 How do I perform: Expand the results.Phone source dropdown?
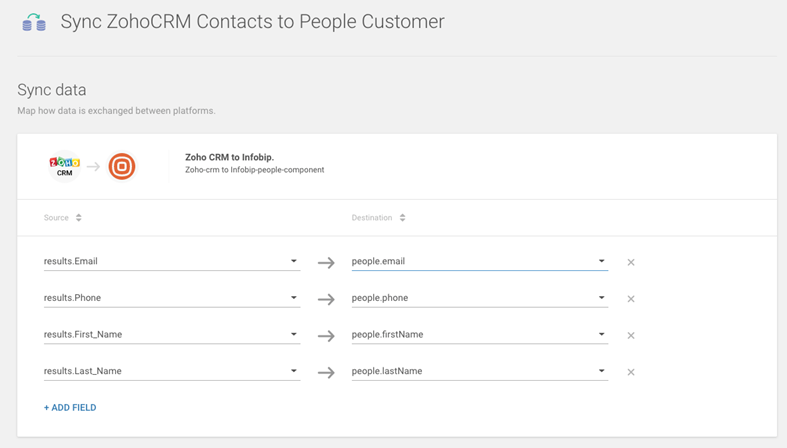(x=293, y=298)
